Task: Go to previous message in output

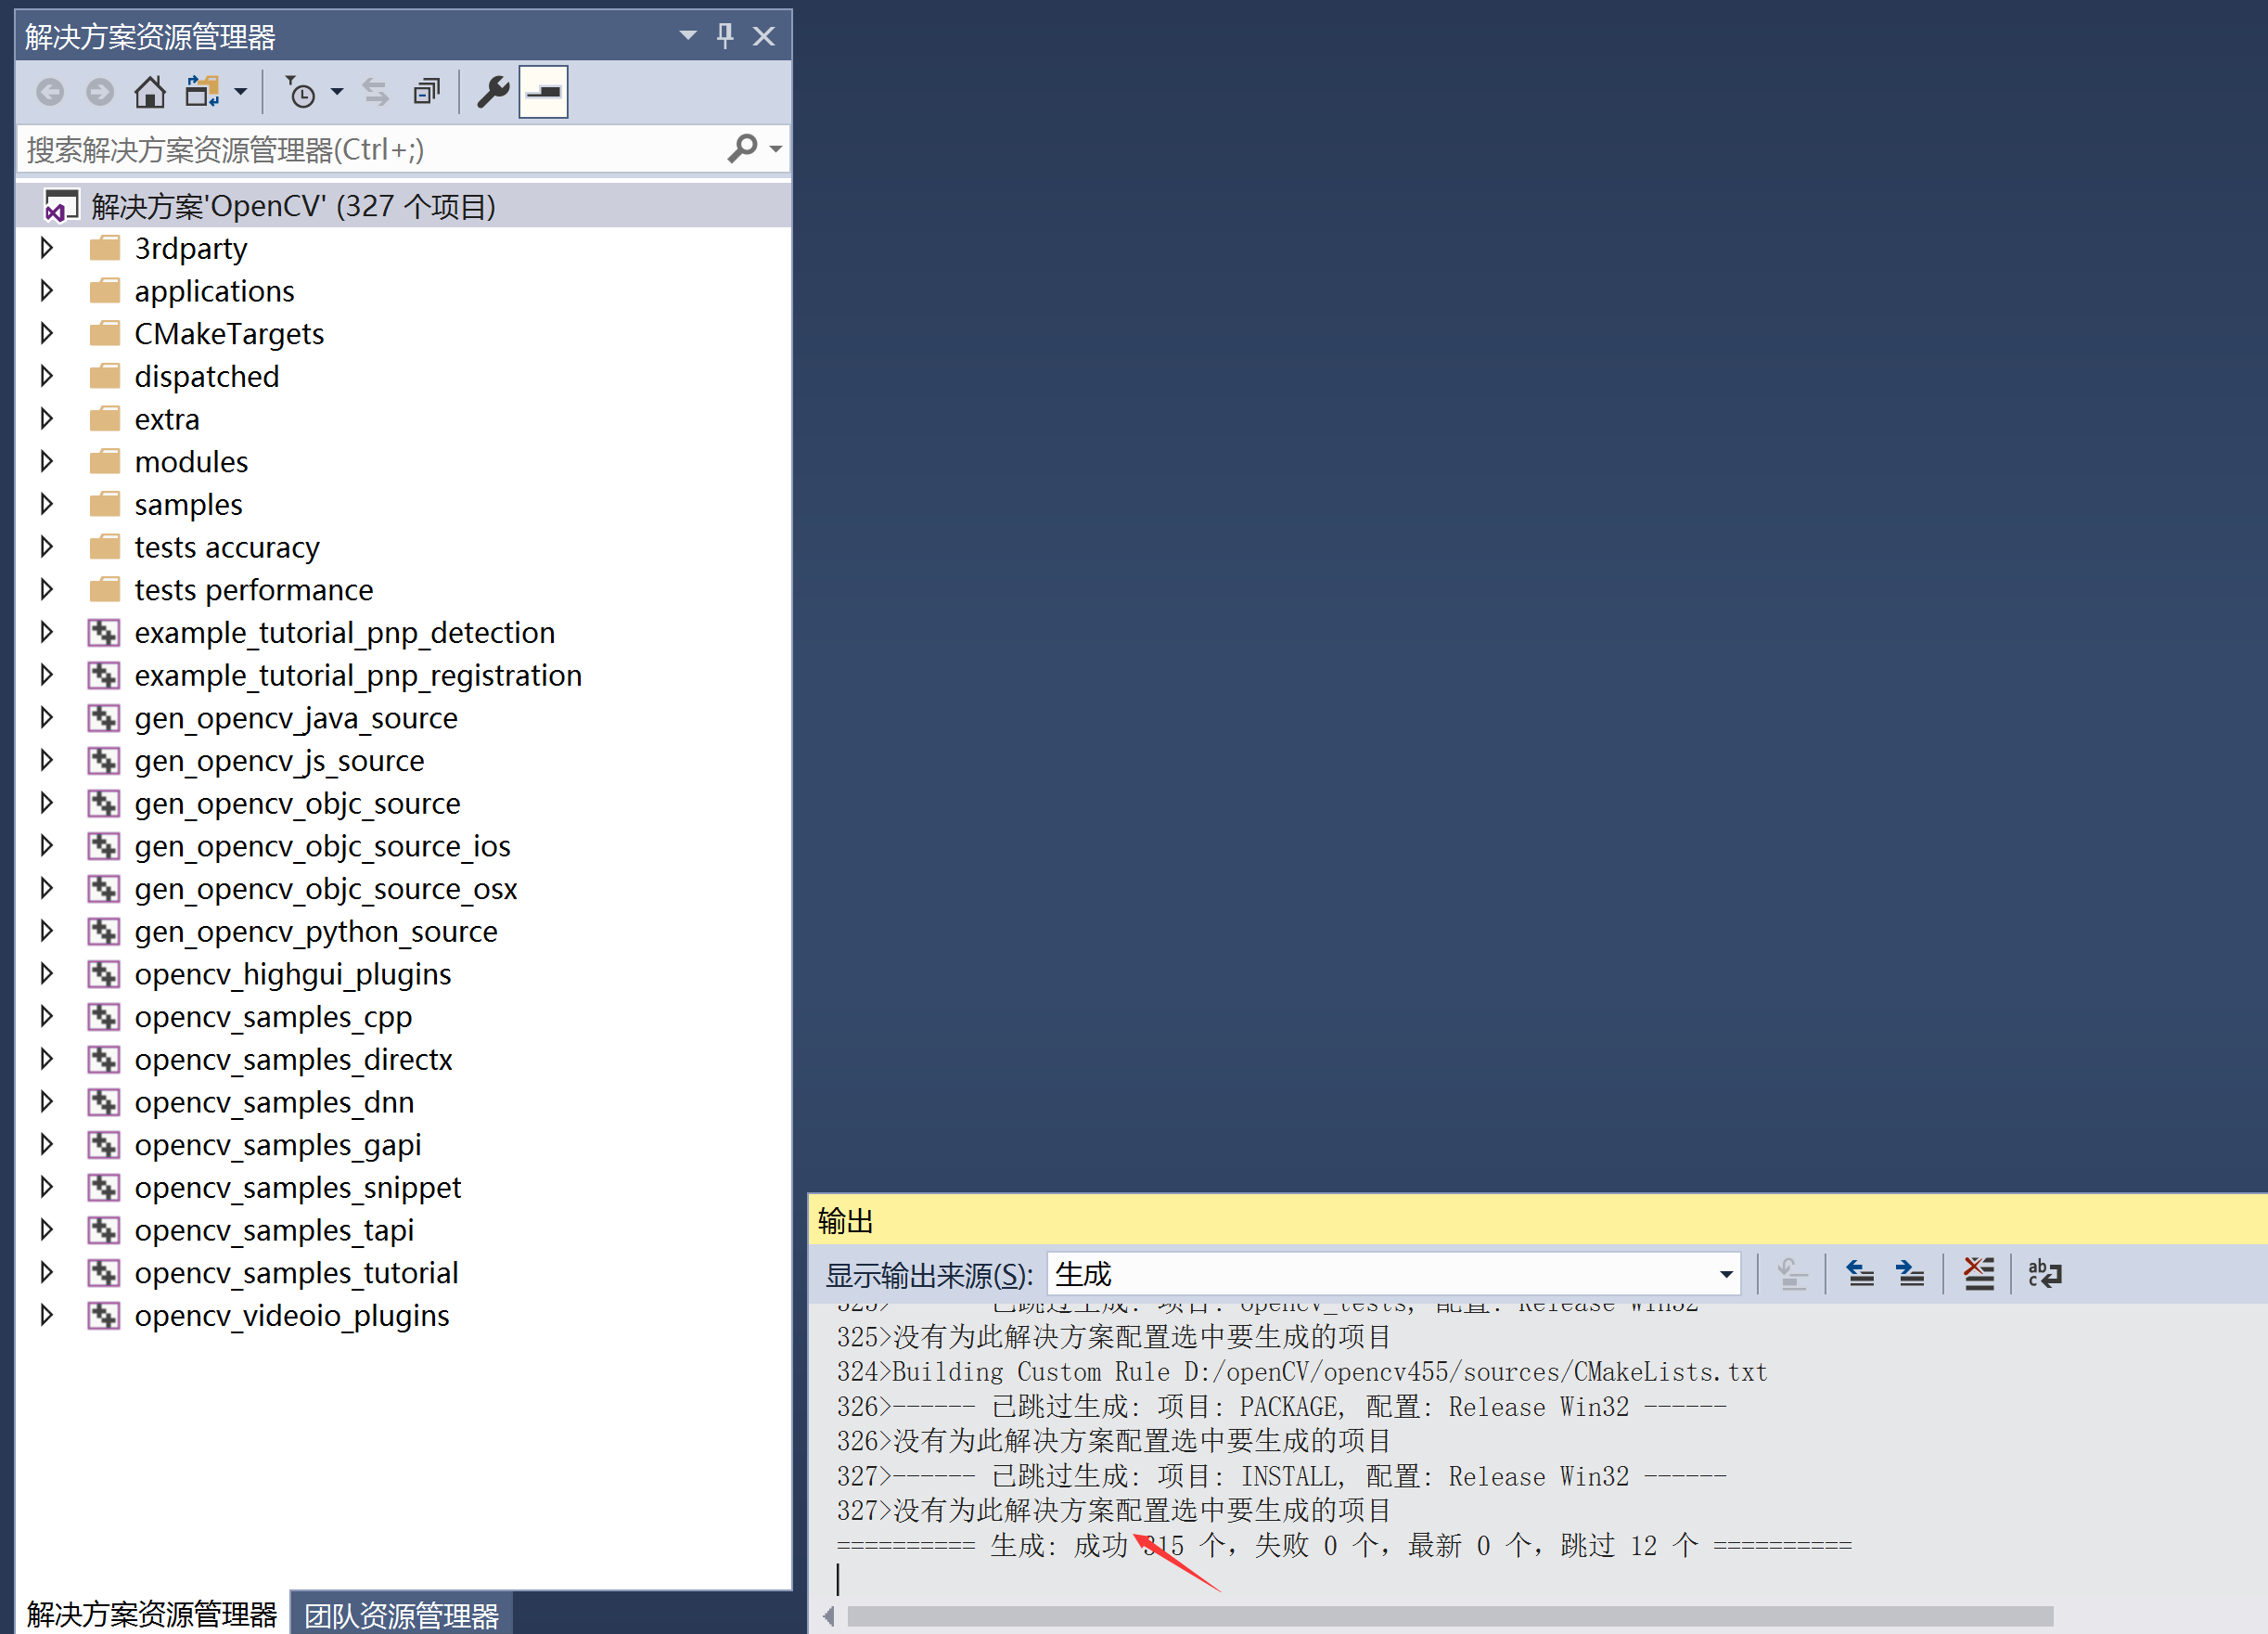Action: [x=1859, y=1274]
